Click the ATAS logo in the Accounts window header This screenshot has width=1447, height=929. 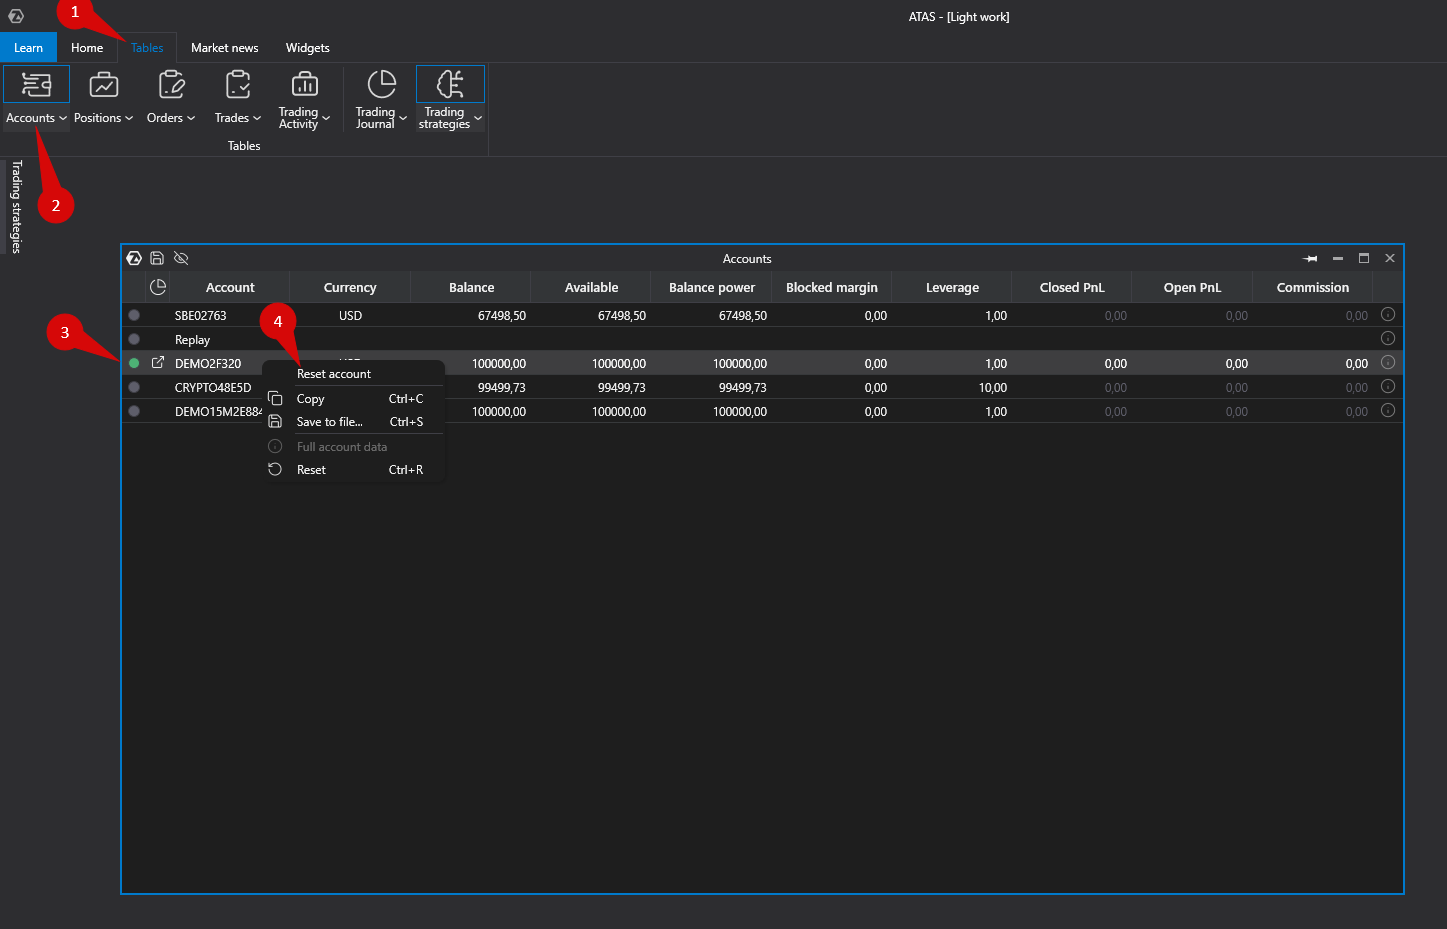point(134,258)
